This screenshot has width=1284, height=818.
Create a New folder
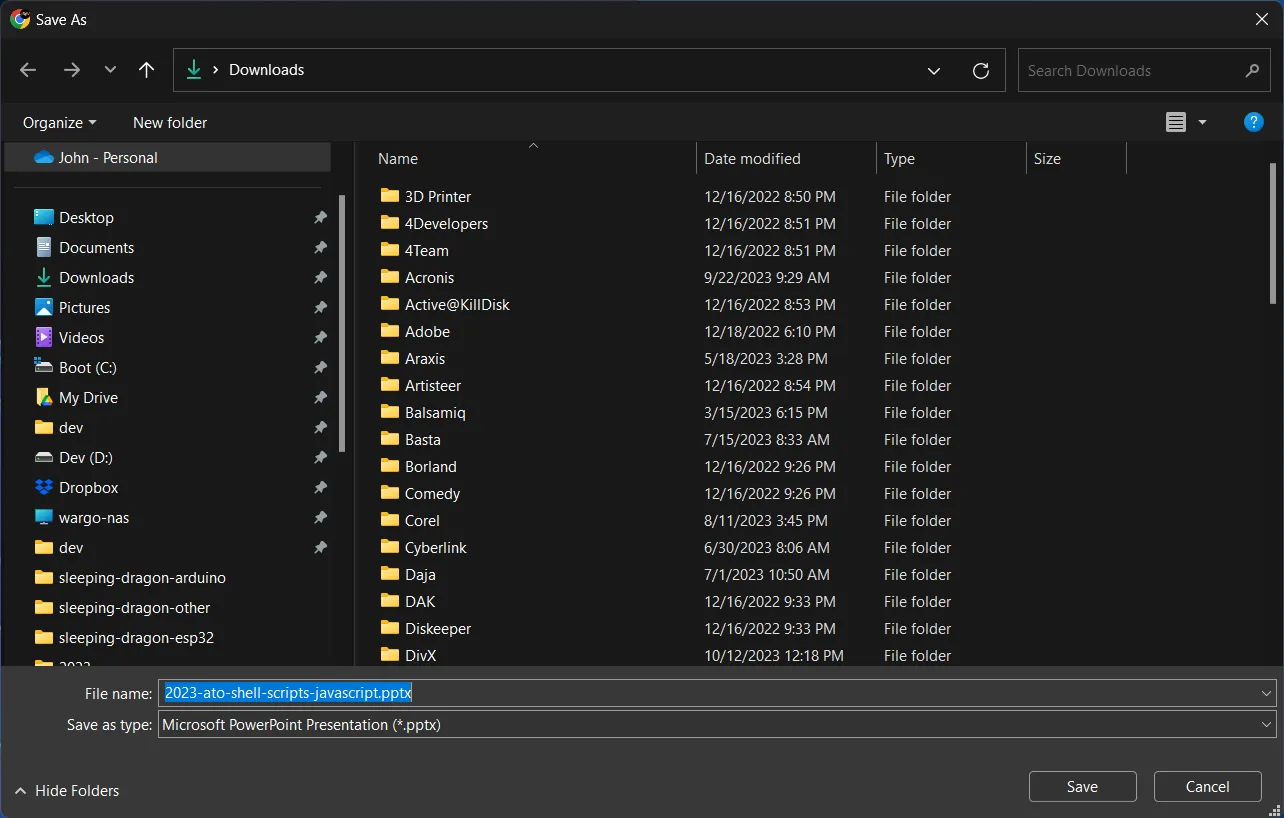(x=170, y=122)
